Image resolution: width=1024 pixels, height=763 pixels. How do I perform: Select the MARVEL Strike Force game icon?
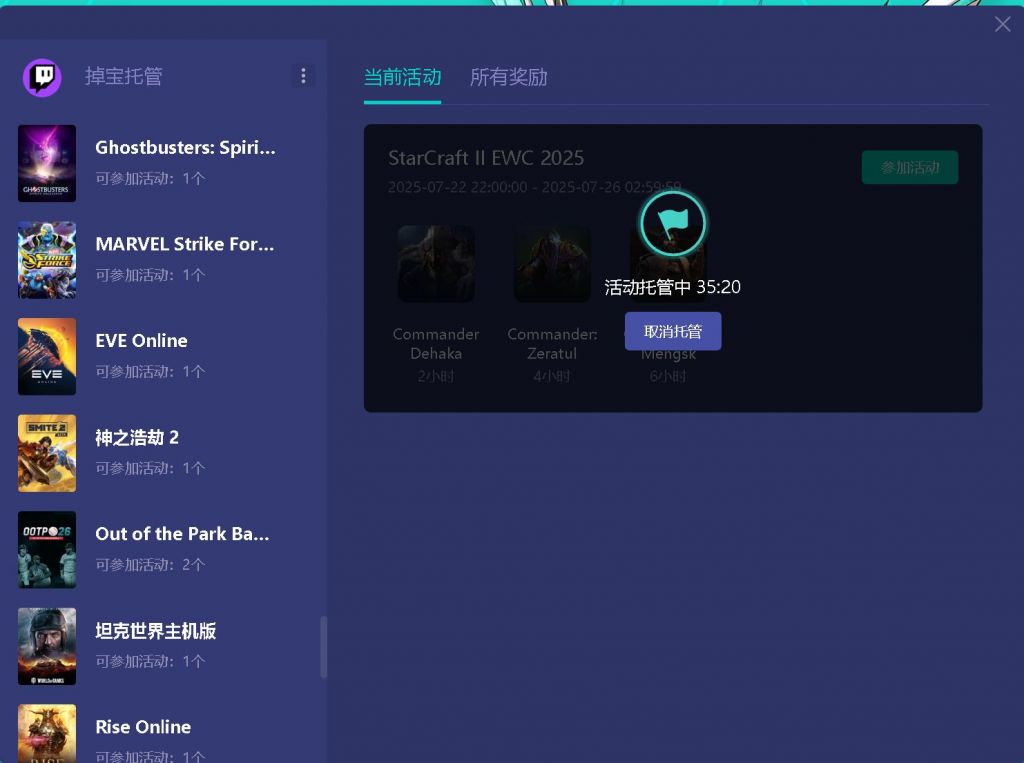46,260
